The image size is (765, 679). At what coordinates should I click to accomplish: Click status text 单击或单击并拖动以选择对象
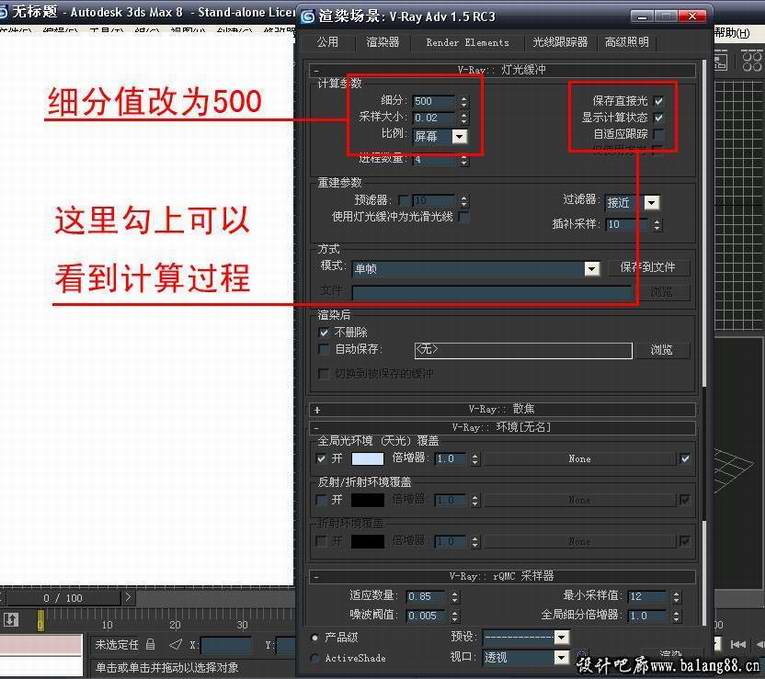click(x=167, y=667)
